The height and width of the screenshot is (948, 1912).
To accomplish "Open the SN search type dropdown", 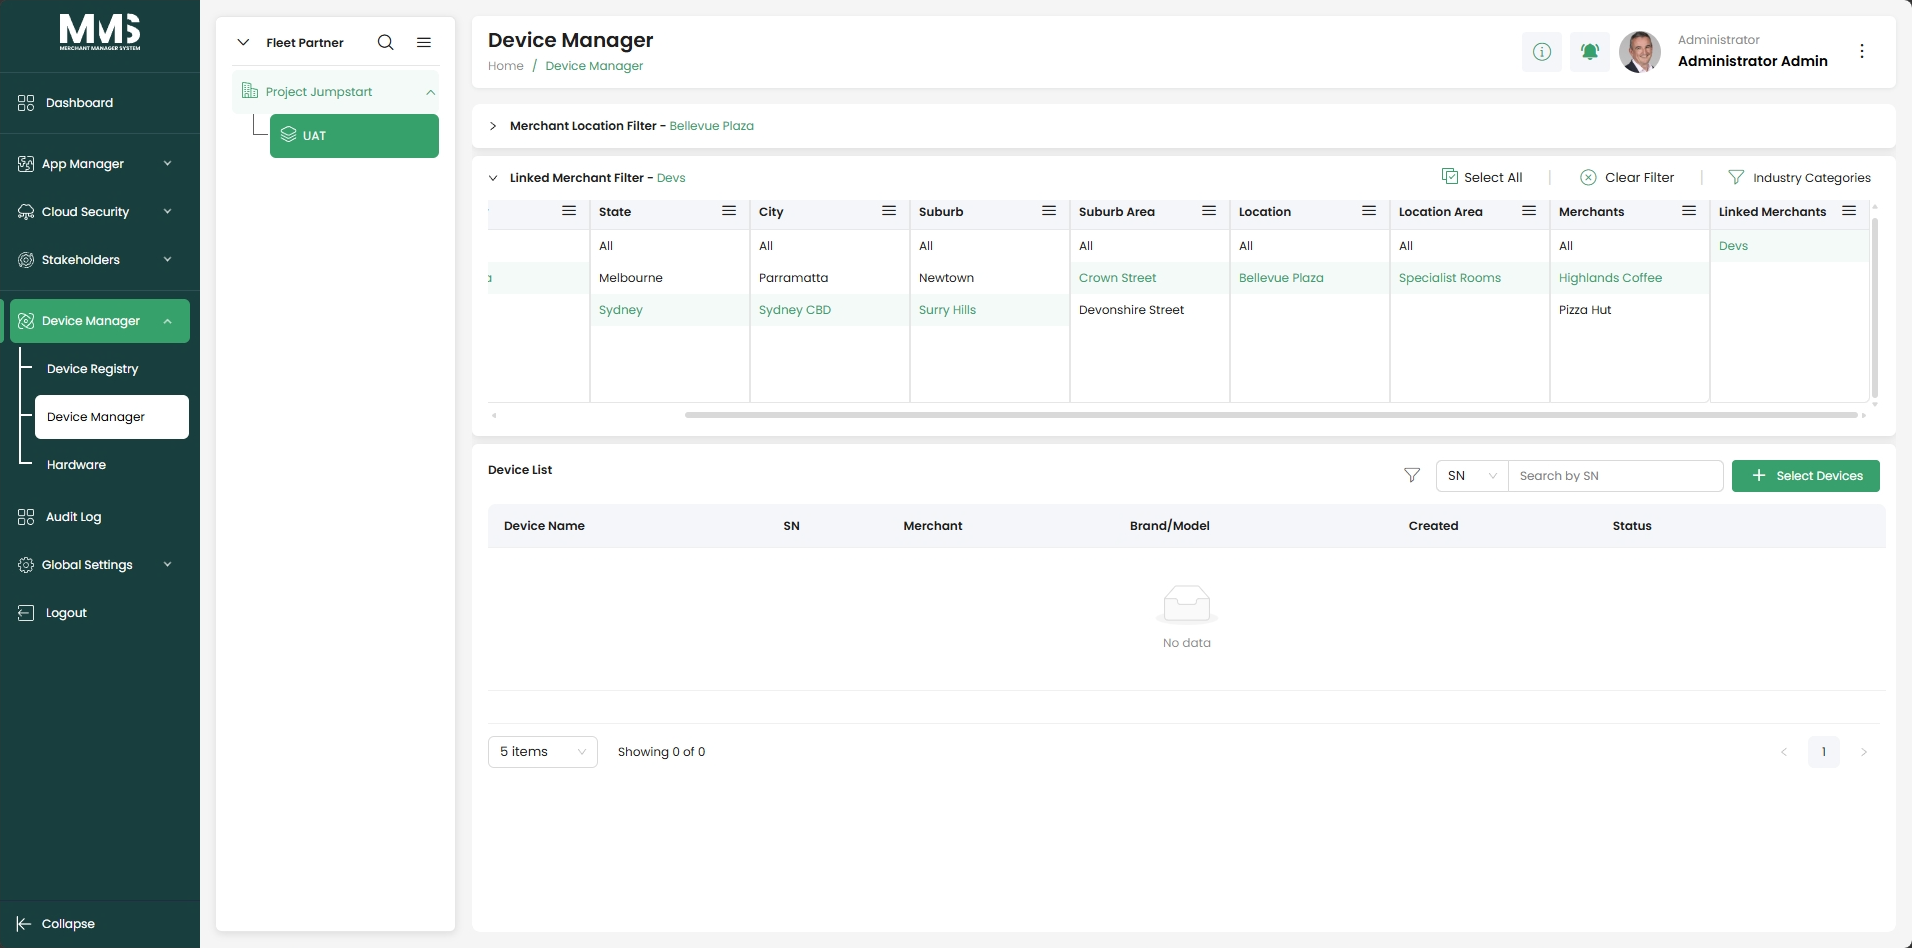I will point(1472,476).
